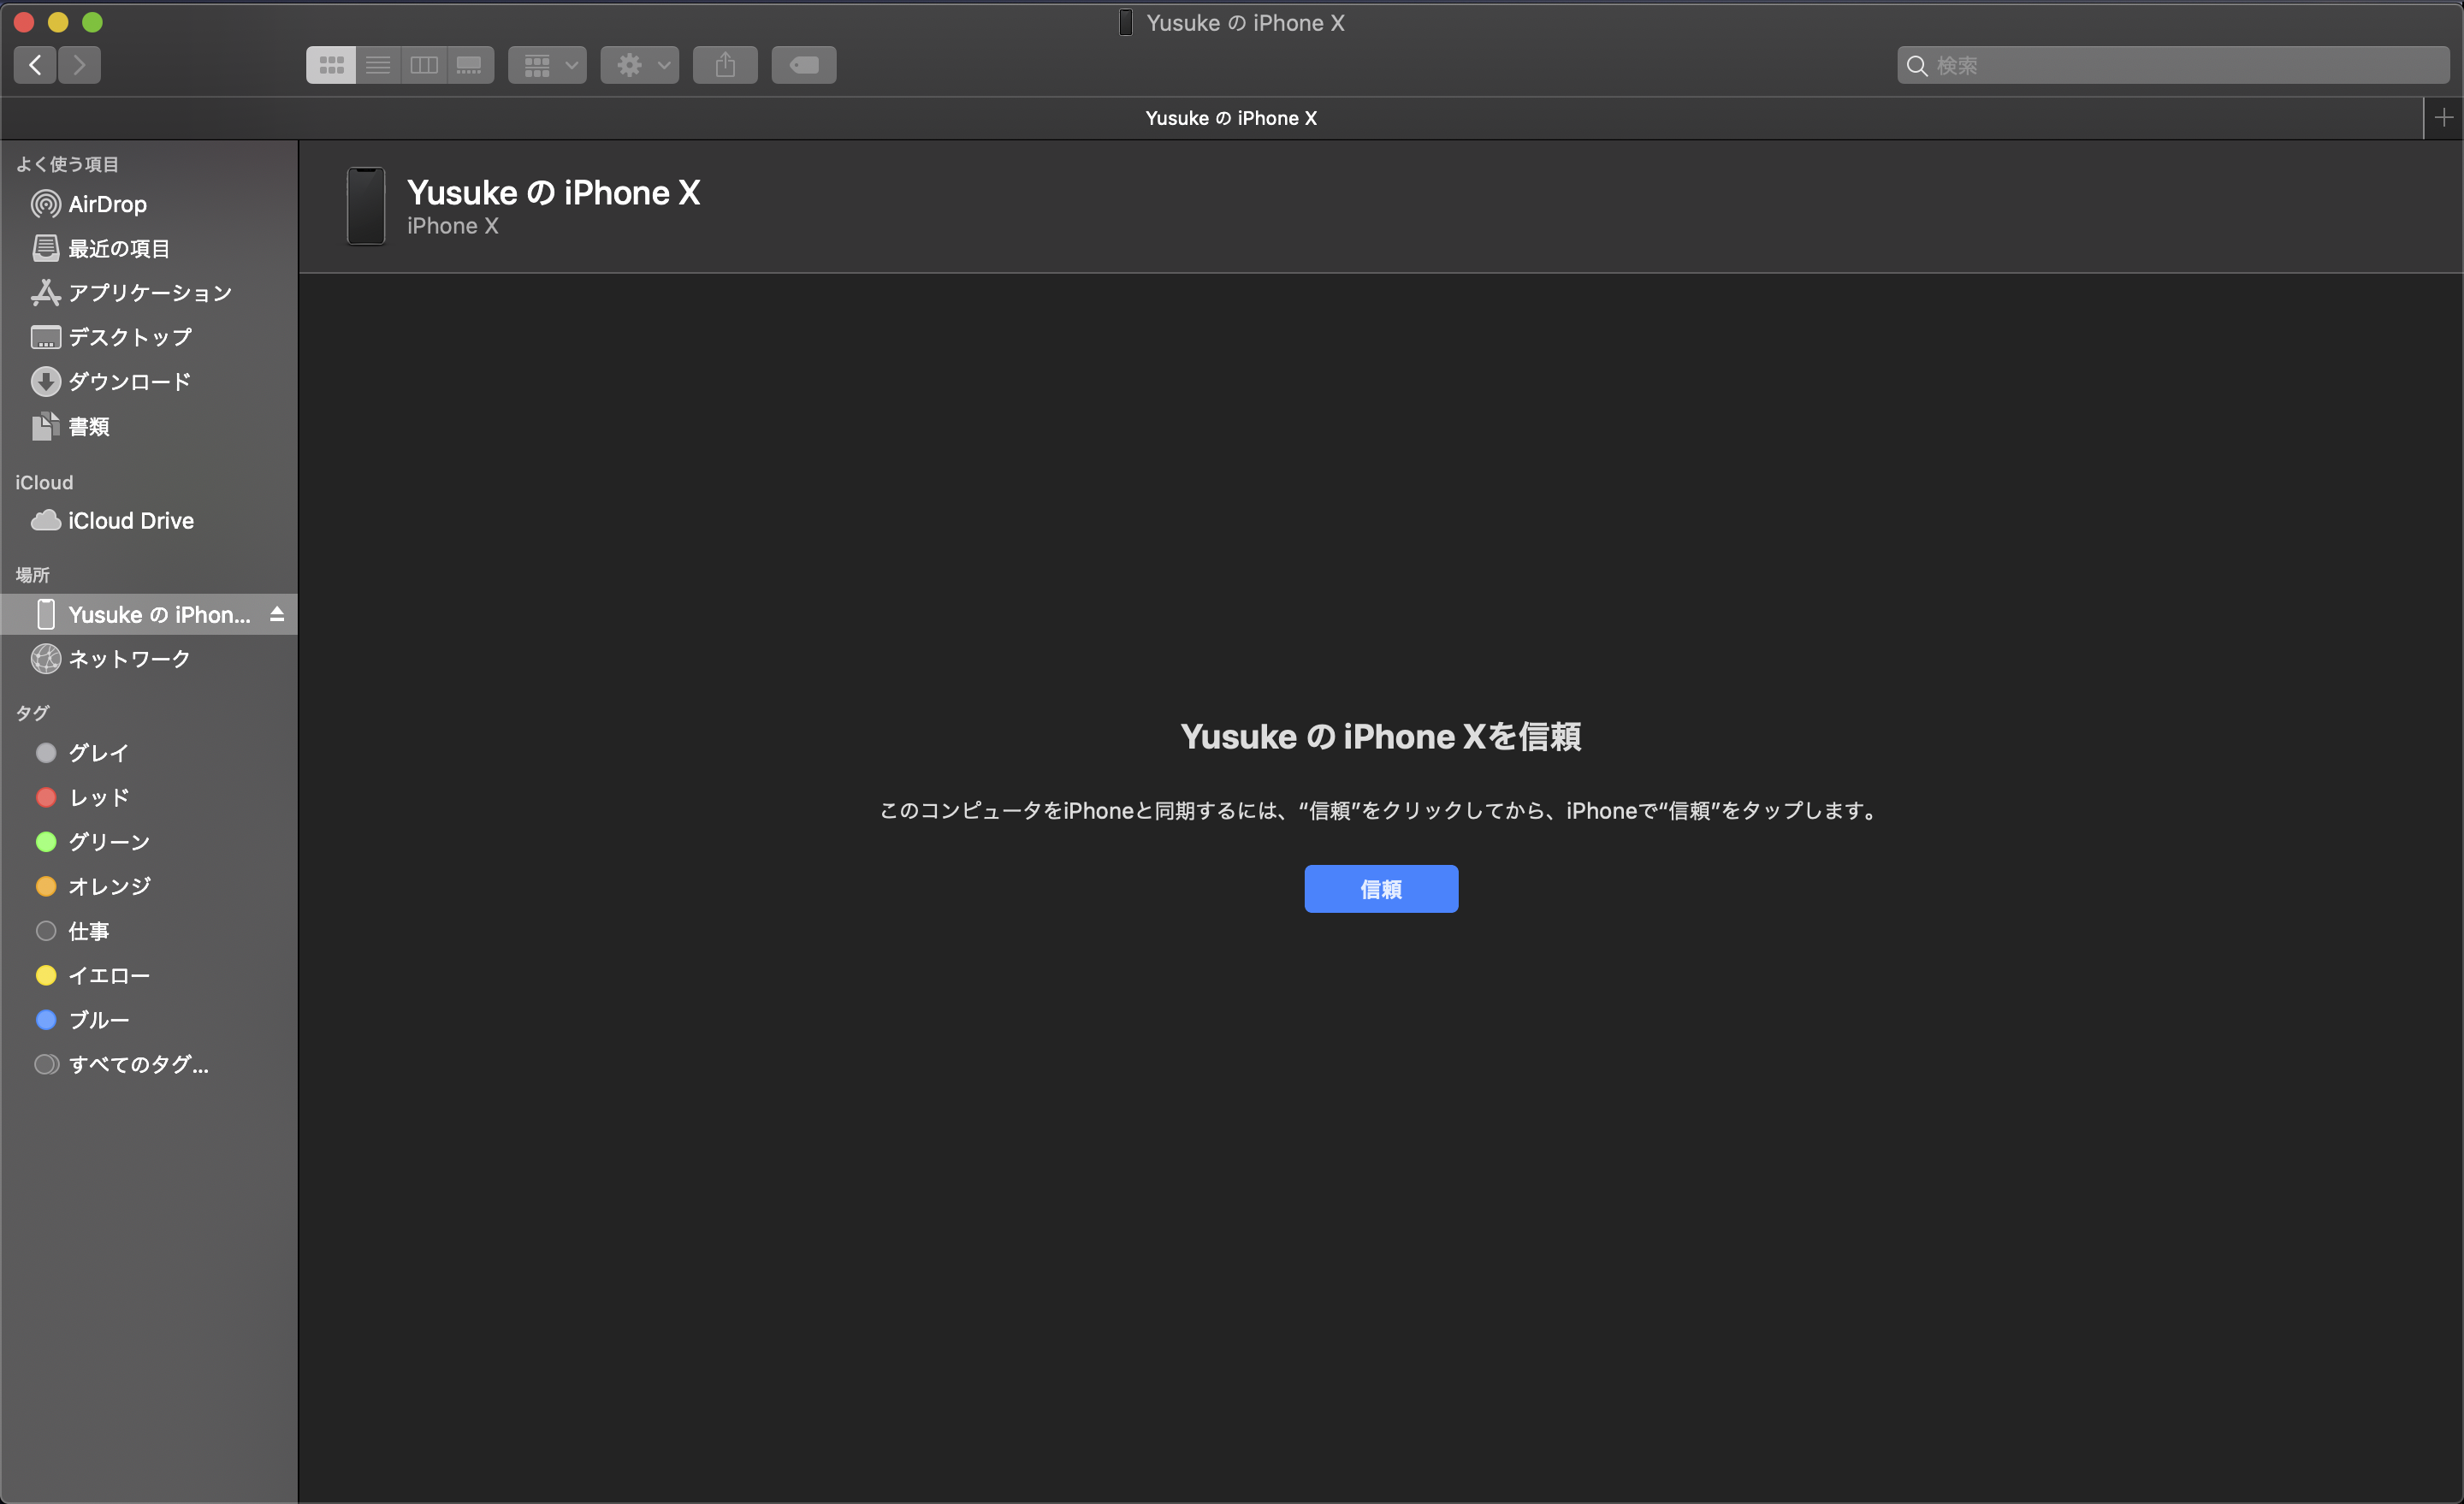Click the 場所 section header
The width and height of the screenshot is (2464, 1504).
tap(32, 575)
